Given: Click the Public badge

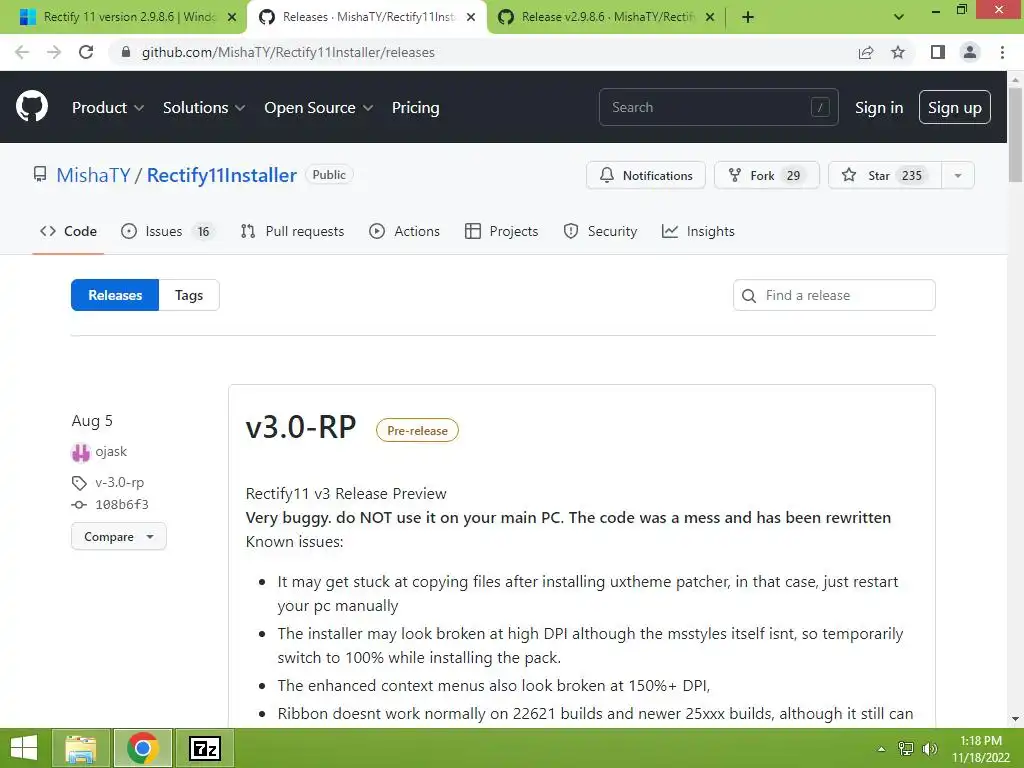Looking at the screenshot, I should coord(329,174).
